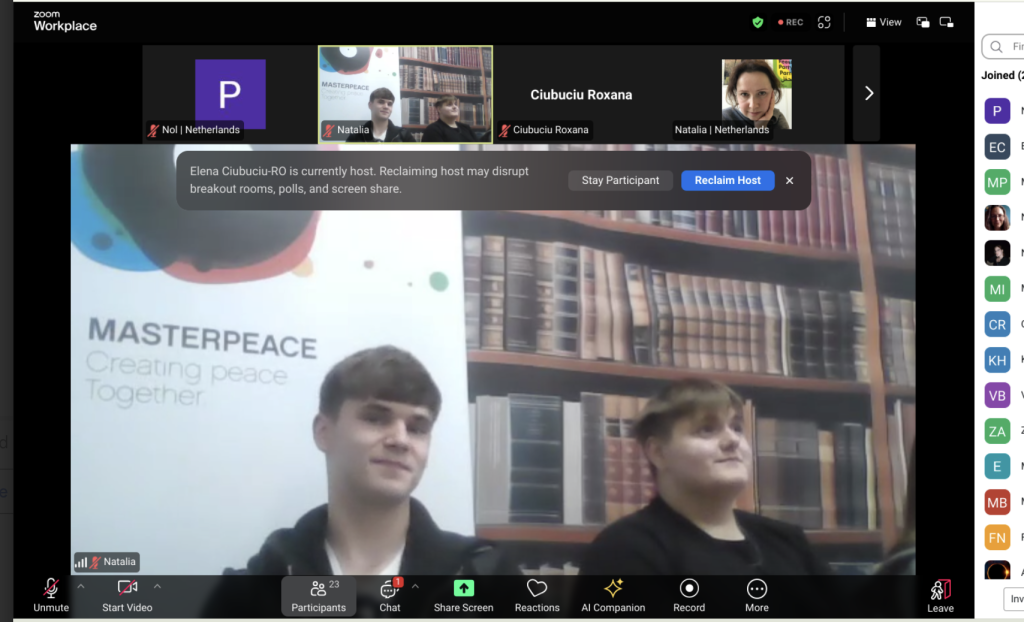Click the Reclaim Host button
The width and height of the screenshot is (1024, 622).
pyautogui.click(x=727, y=181)
